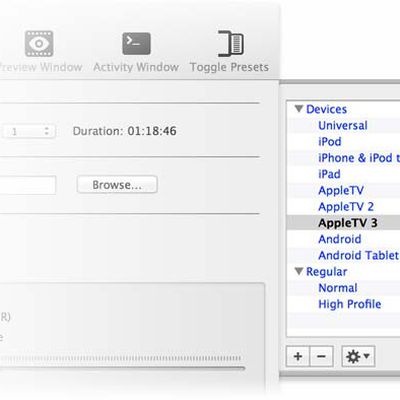Open the Preview Window toolbar icon
This screenshot has height=400, width=400.
[x=39, y=44]
